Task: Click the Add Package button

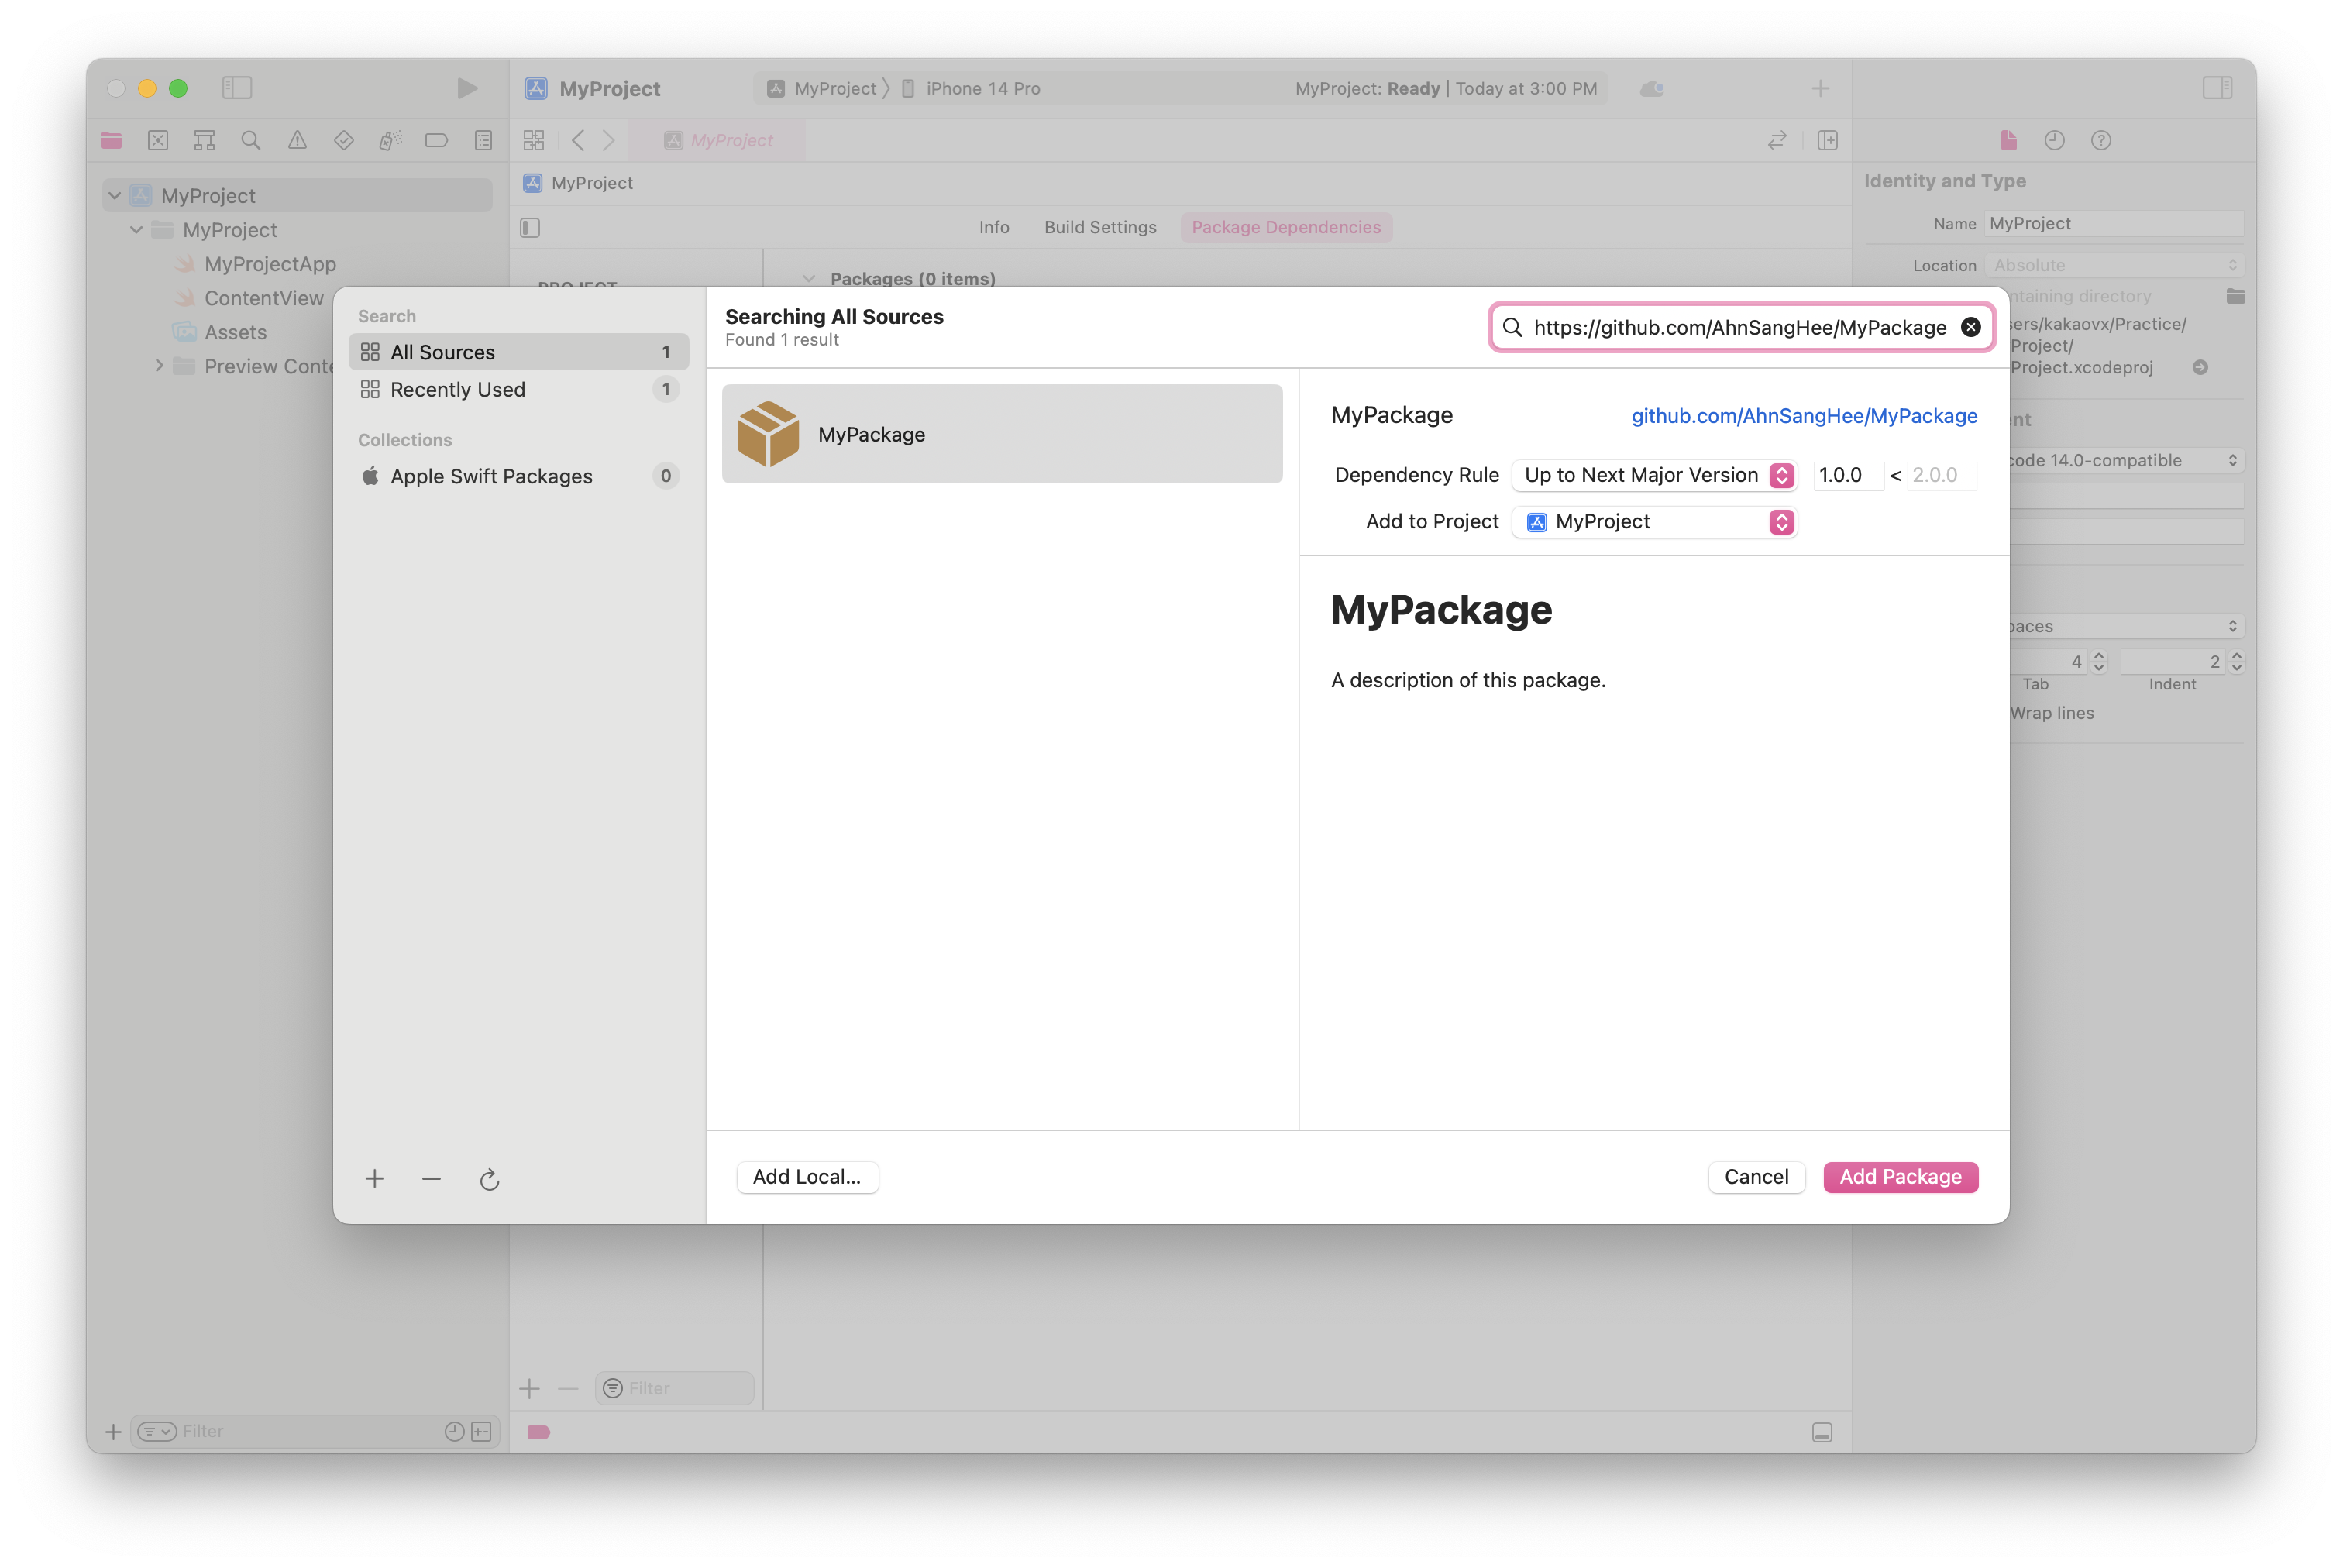Action: (x=1900, y=1177)
